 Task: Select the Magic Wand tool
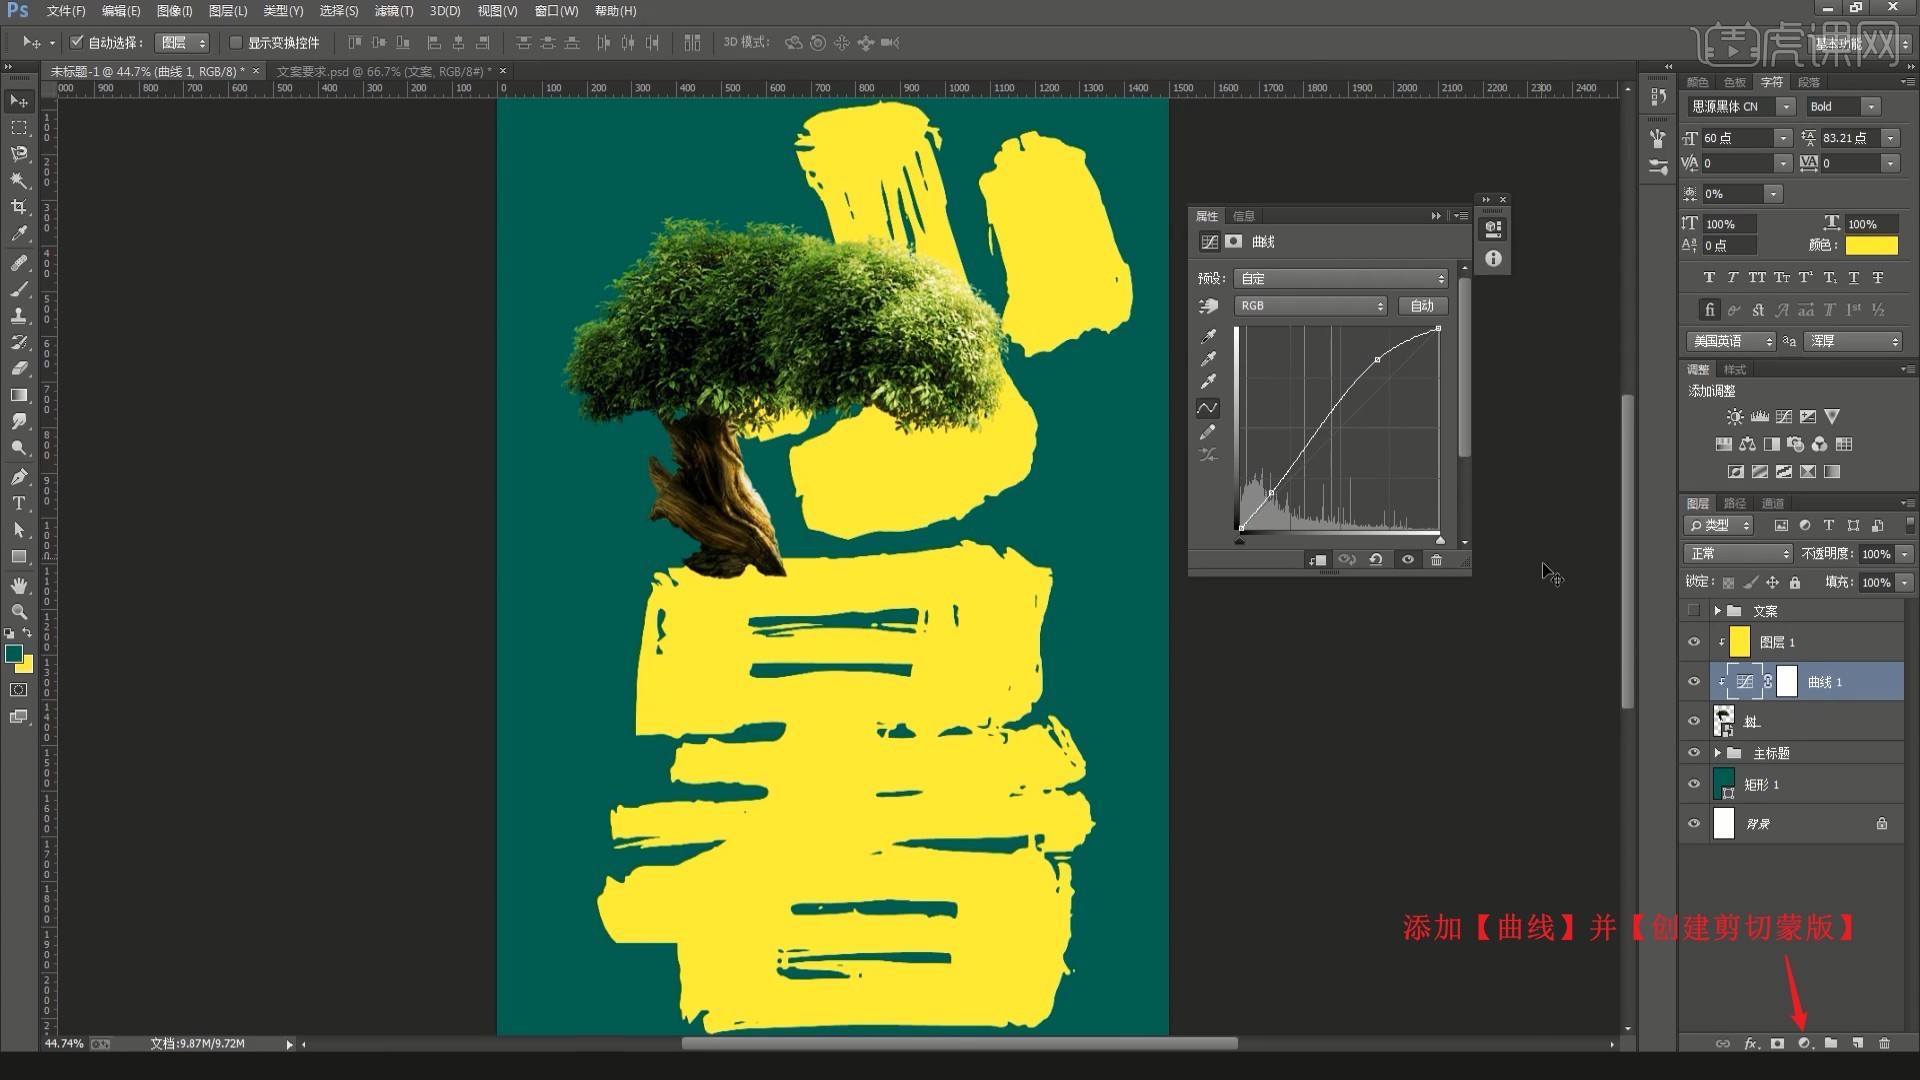[19, 180]
